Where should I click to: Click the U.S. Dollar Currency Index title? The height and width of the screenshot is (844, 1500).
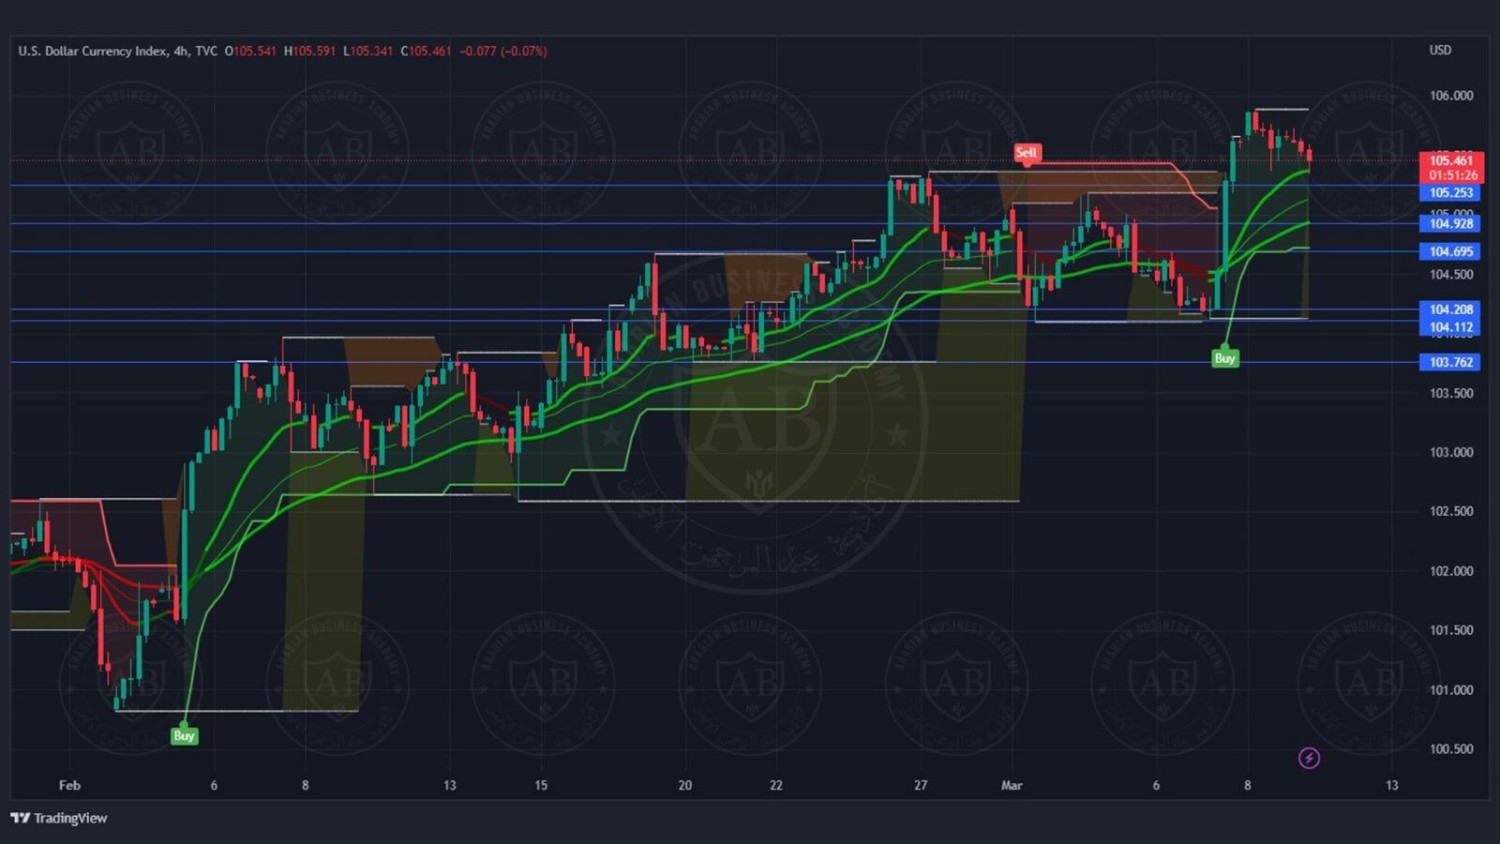[92, 51]
